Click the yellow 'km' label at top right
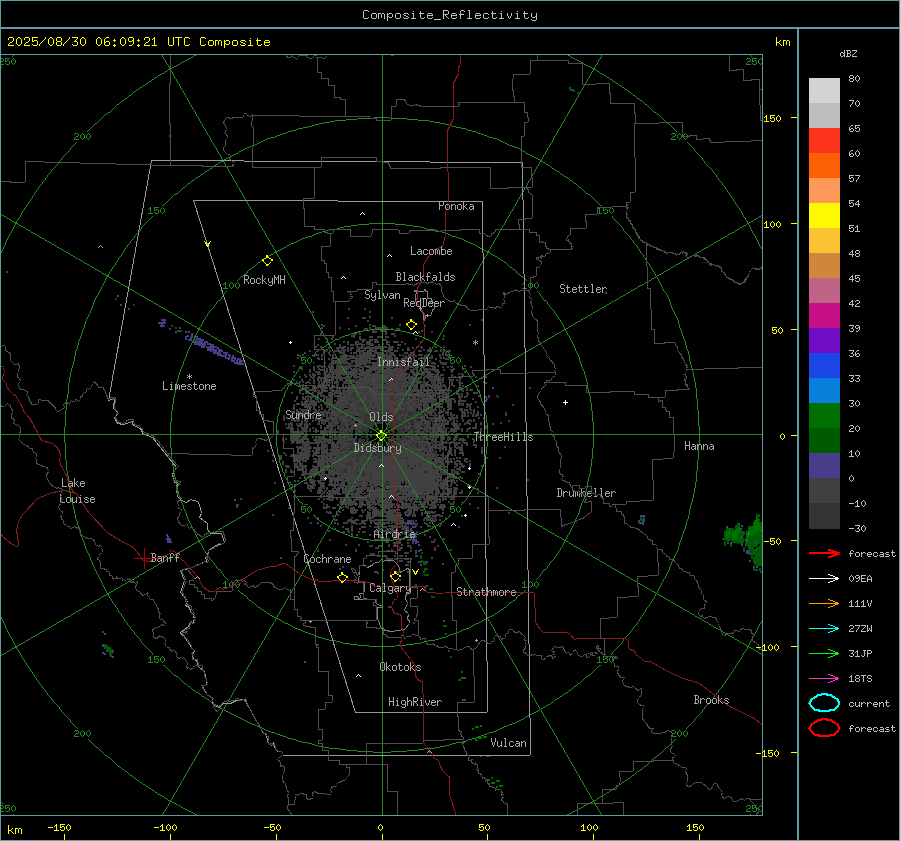Screen dimensions: 900x841 782,42
